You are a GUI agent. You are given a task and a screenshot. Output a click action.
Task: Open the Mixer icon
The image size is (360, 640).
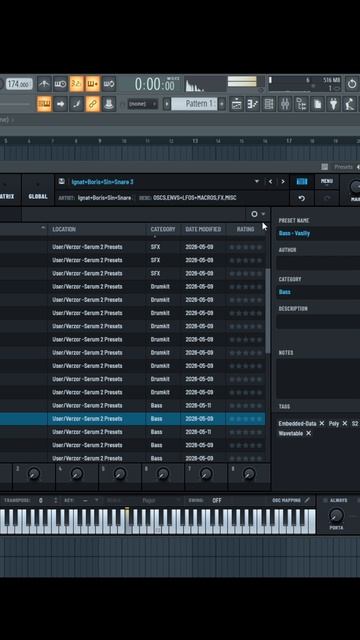[x=284, y=104]
